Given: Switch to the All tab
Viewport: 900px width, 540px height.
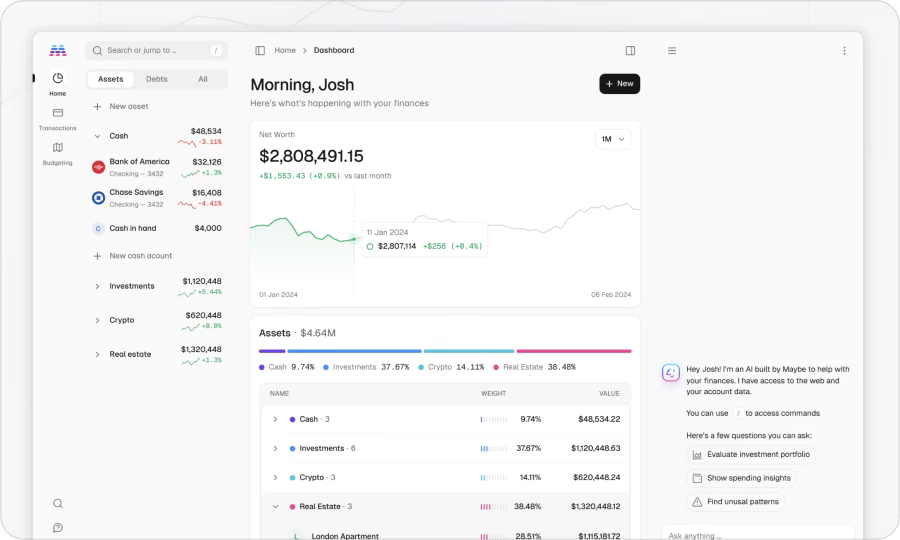Looking at the screenshot, I should [203, 79].
